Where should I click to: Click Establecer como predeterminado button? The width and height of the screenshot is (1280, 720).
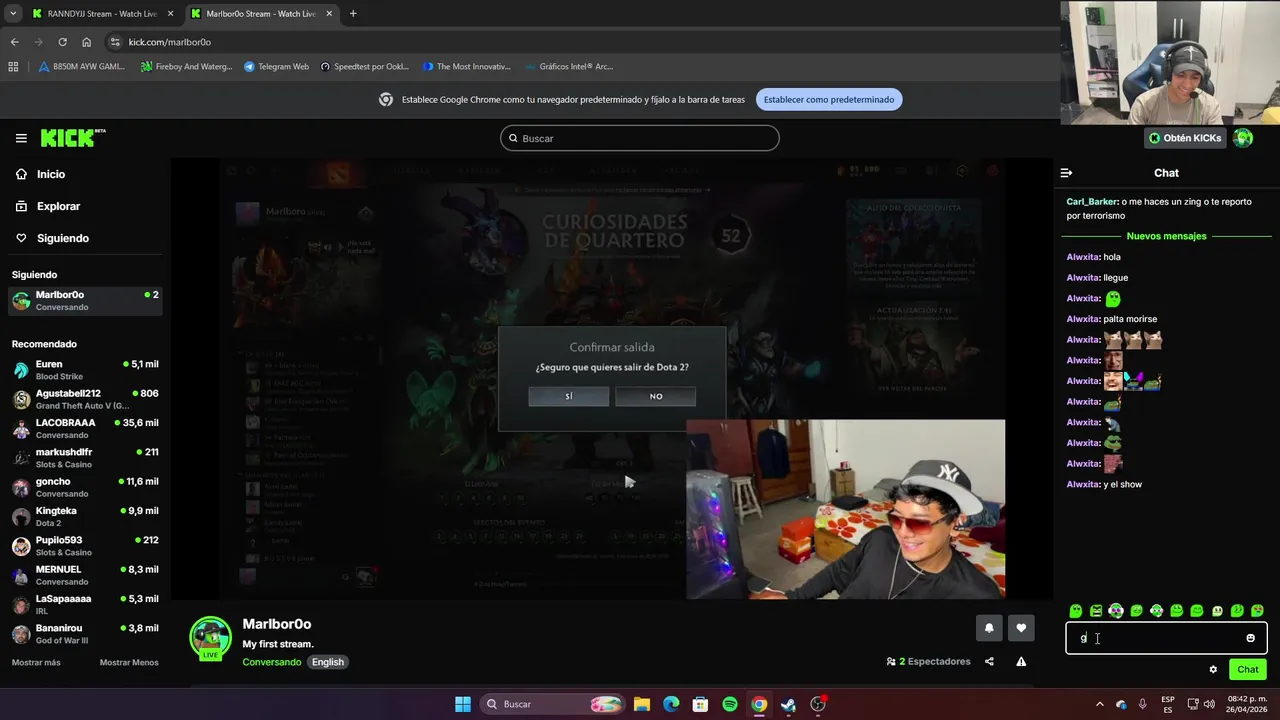pos(829,99)
